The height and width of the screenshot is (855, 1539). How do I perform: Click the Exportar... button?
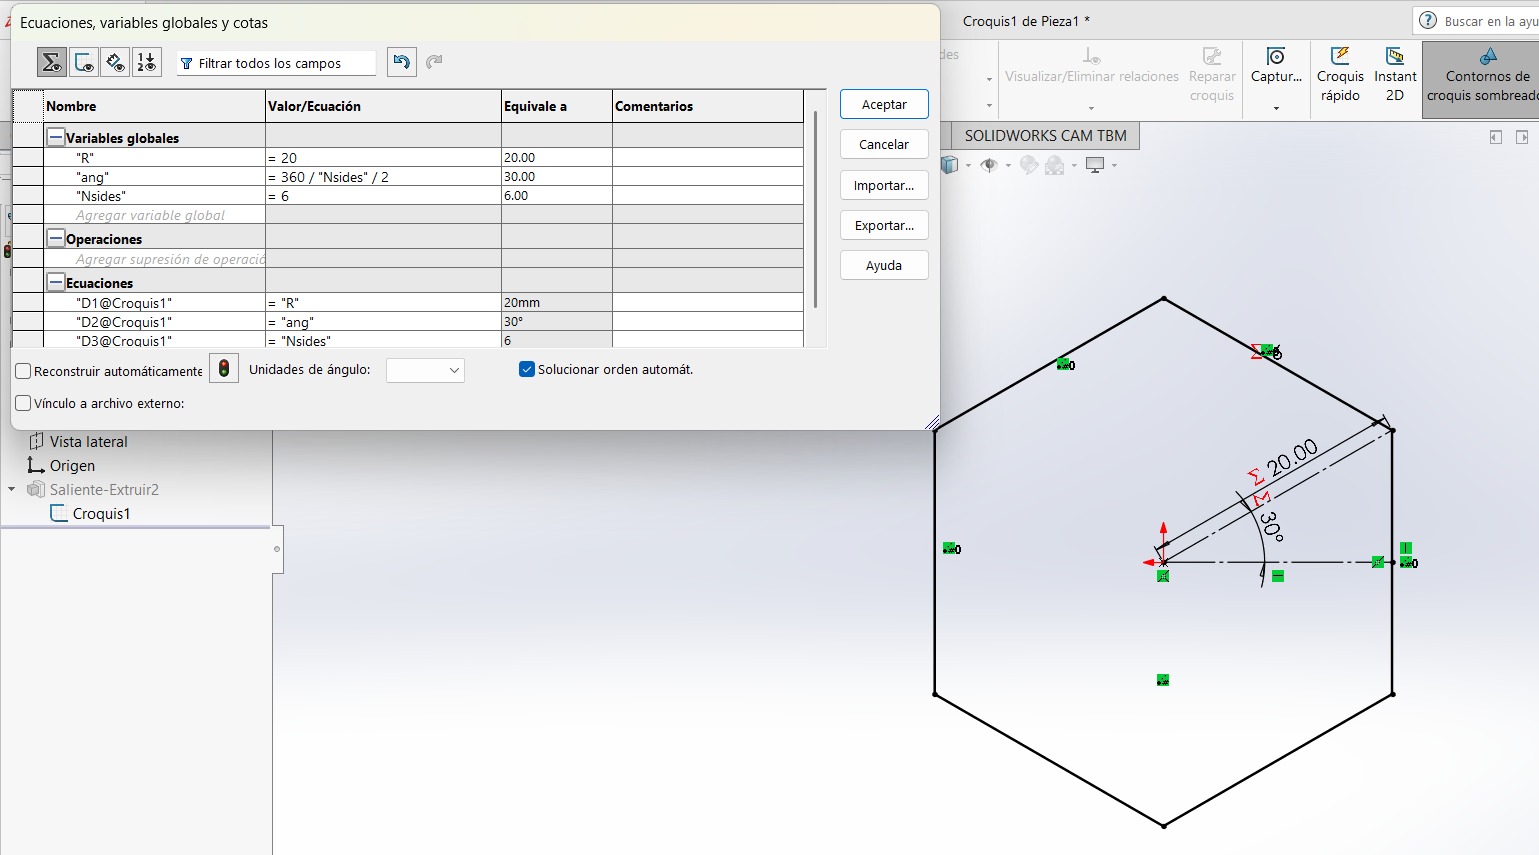(884, 225)
